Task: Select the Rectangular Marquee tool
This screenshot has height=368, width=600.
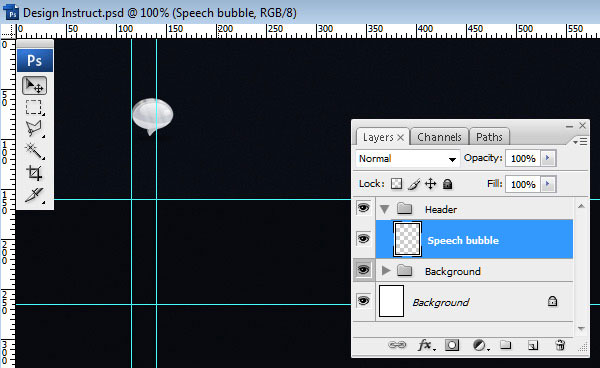Action: tap(34, 107)
